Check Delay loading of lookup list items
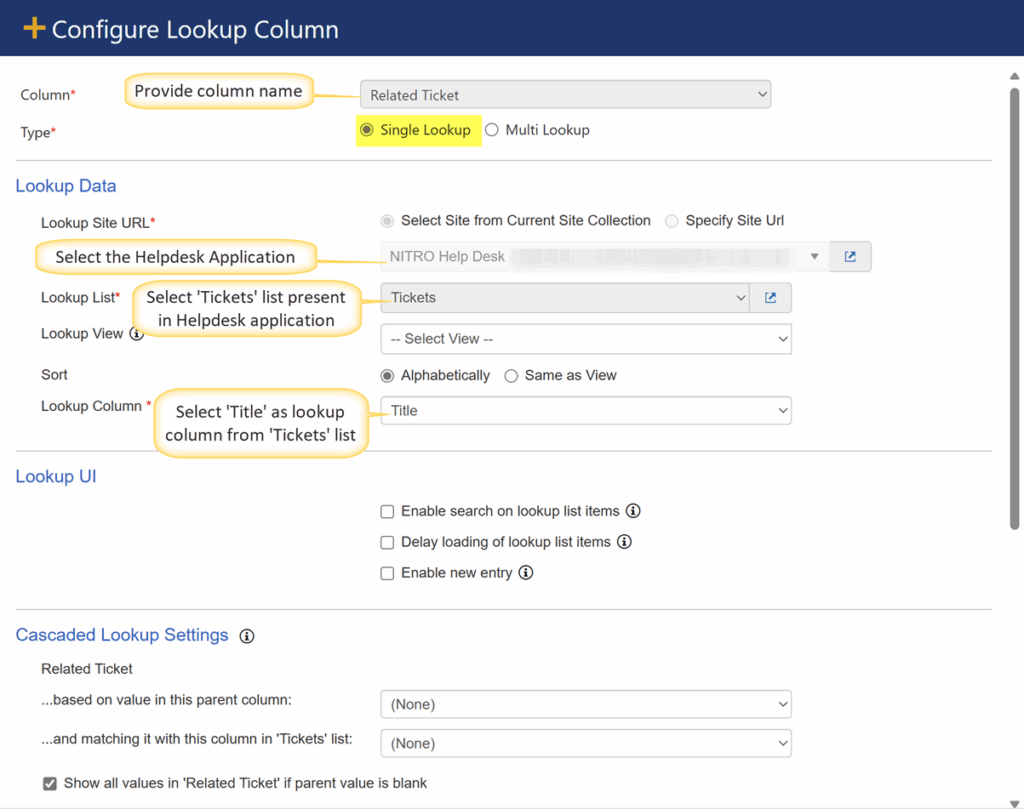Image resolution: width=1024 pixels, height=809 pixels. [388, 543]
